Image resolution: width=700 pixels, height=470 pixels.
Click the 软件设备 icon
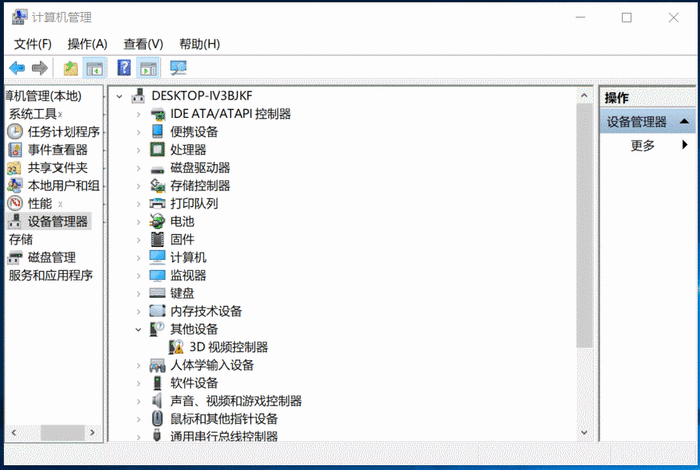157,383
